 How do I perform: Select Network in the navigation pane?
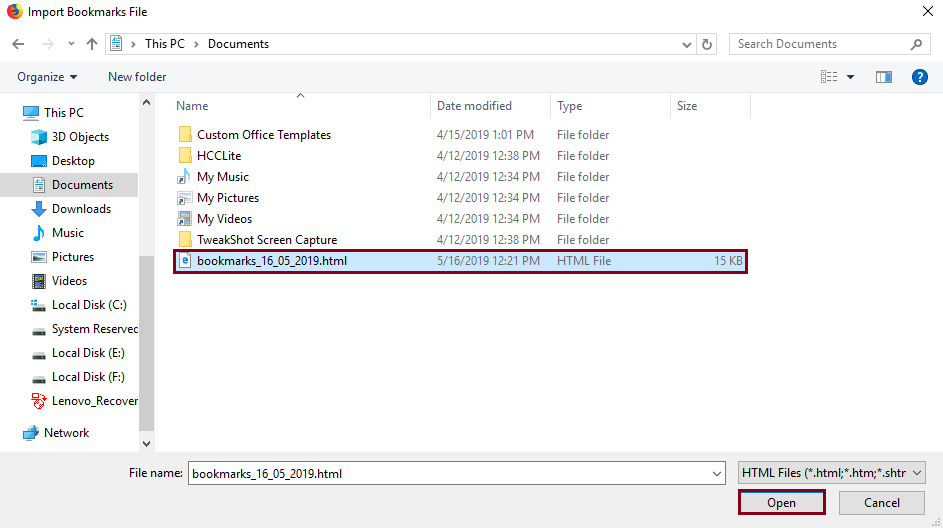66,433
